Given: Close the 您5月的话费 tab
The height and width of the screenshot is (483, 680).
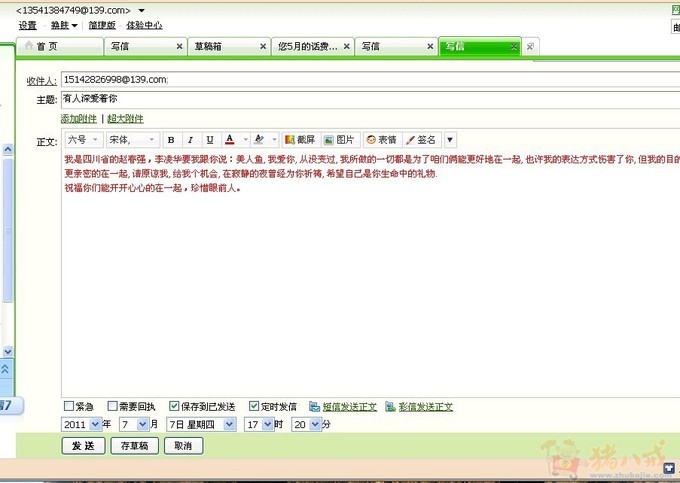Looking at the screenshot, I should click(x=347, y=46).
